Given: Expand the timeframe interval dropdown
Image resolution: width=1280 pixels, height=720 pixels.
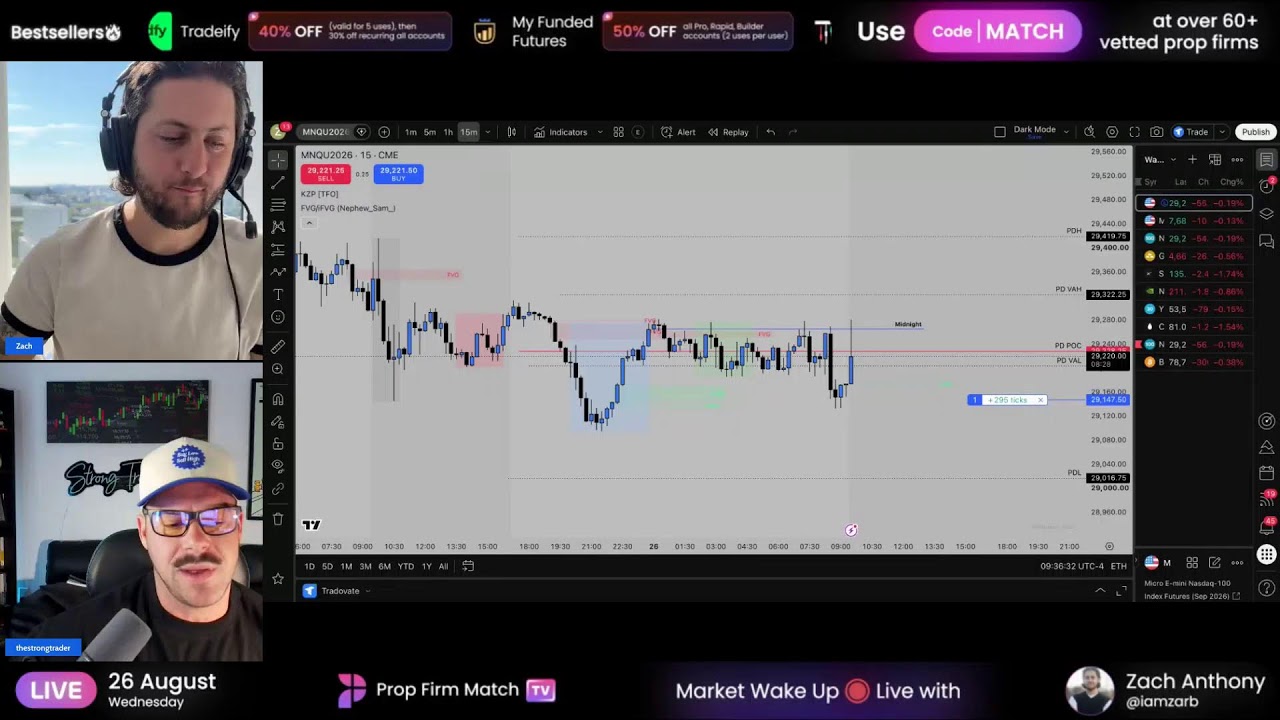Looking at the screenshot, I should [487, 132].
